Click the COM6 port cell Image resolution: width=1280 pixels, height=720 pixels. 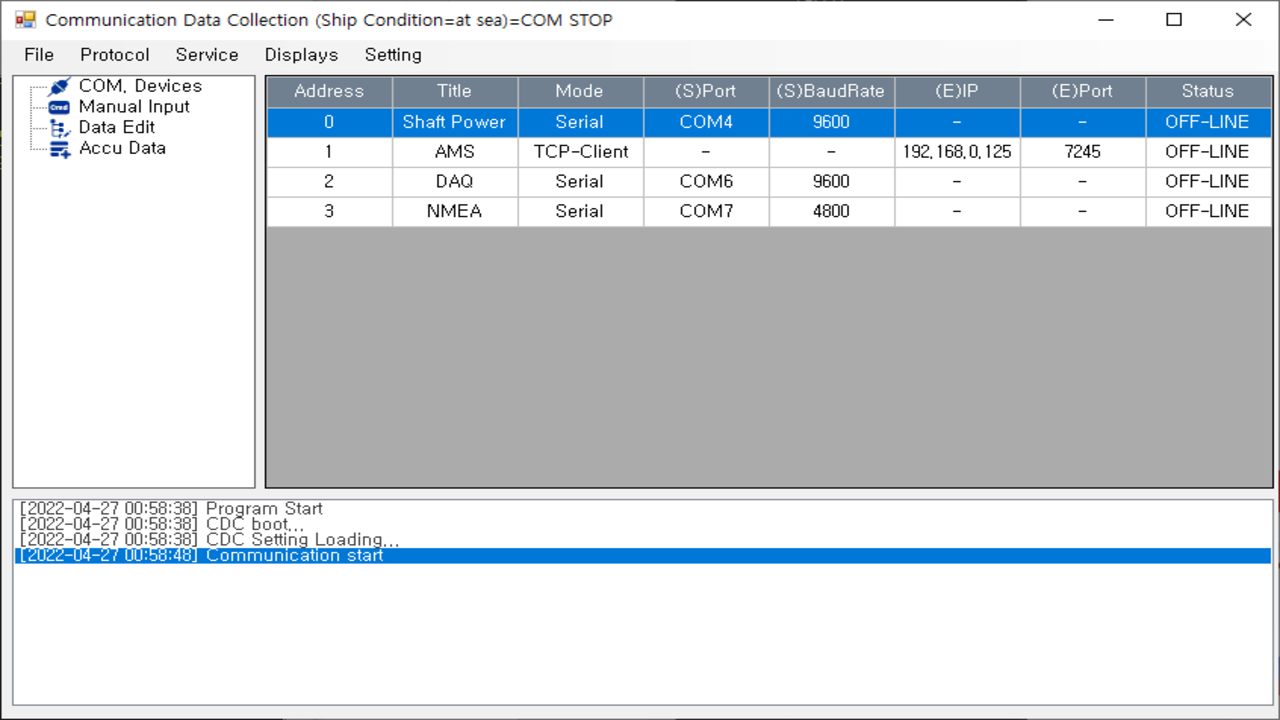pos(706,182)
